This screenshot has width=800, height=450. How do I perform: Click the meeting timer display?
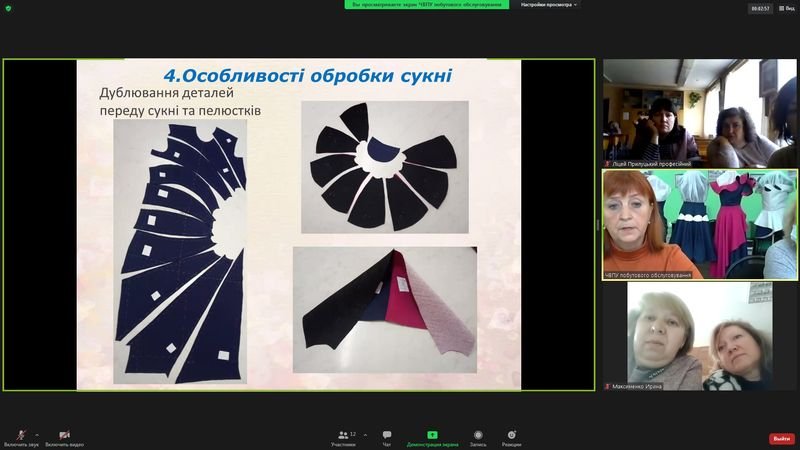[761, 8]
